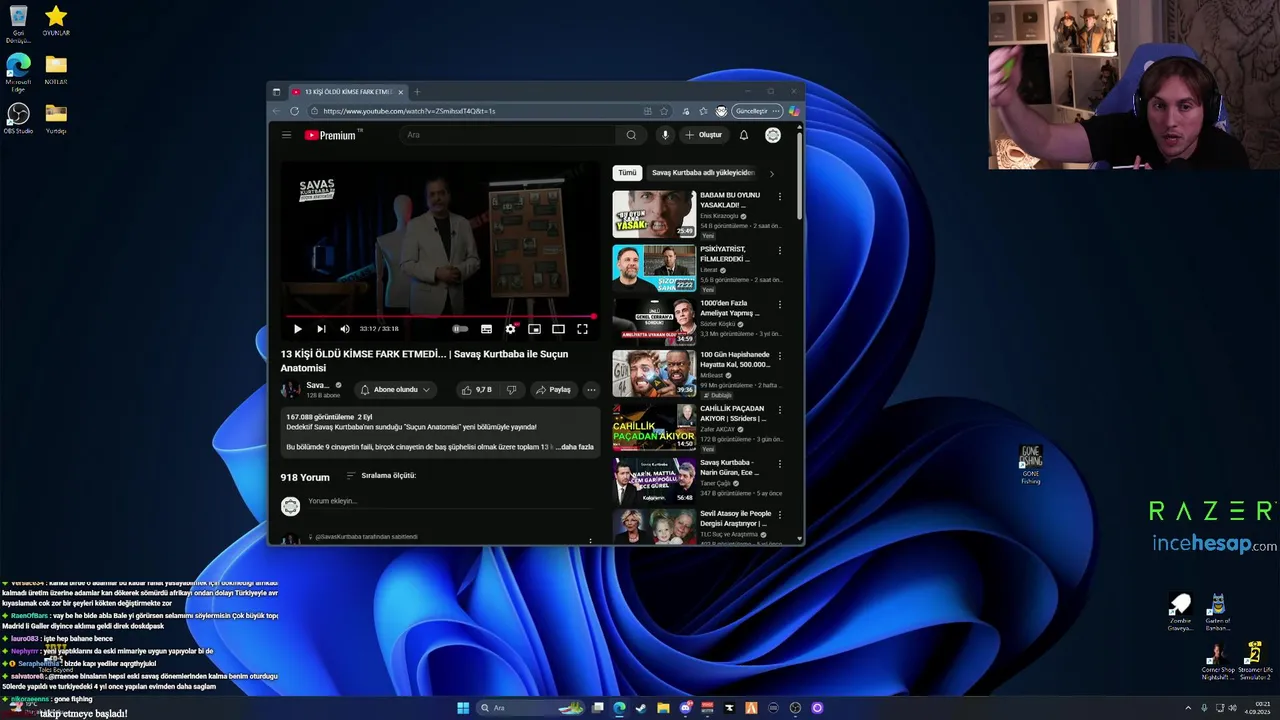Share the video with 'Paylaş' button

coord(553,390)
